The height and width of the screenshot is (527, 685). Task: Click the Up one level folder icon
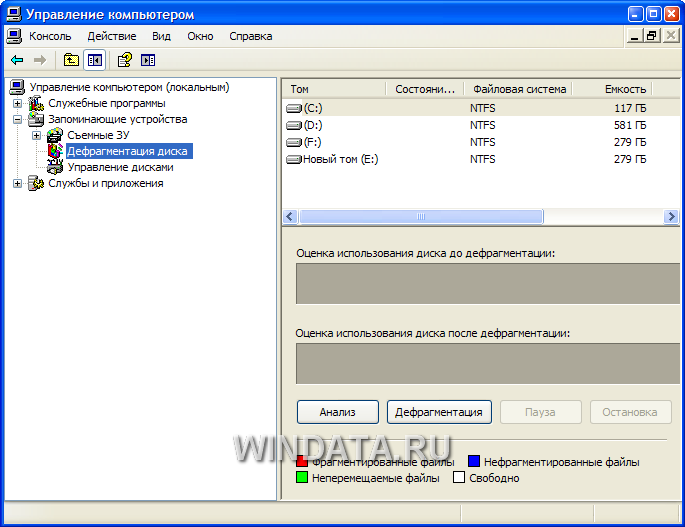71,60
